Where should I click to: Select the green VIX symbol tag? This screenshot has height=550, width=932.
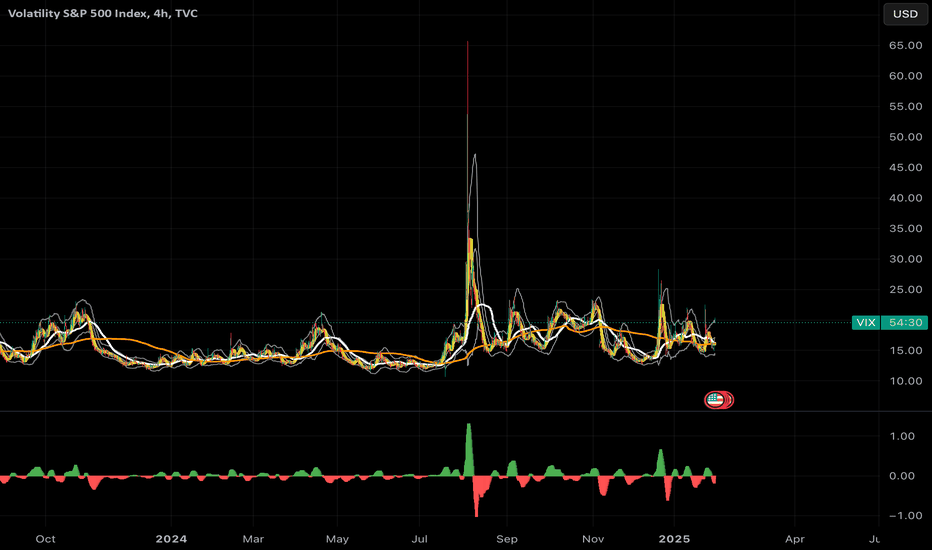point(865,323)
